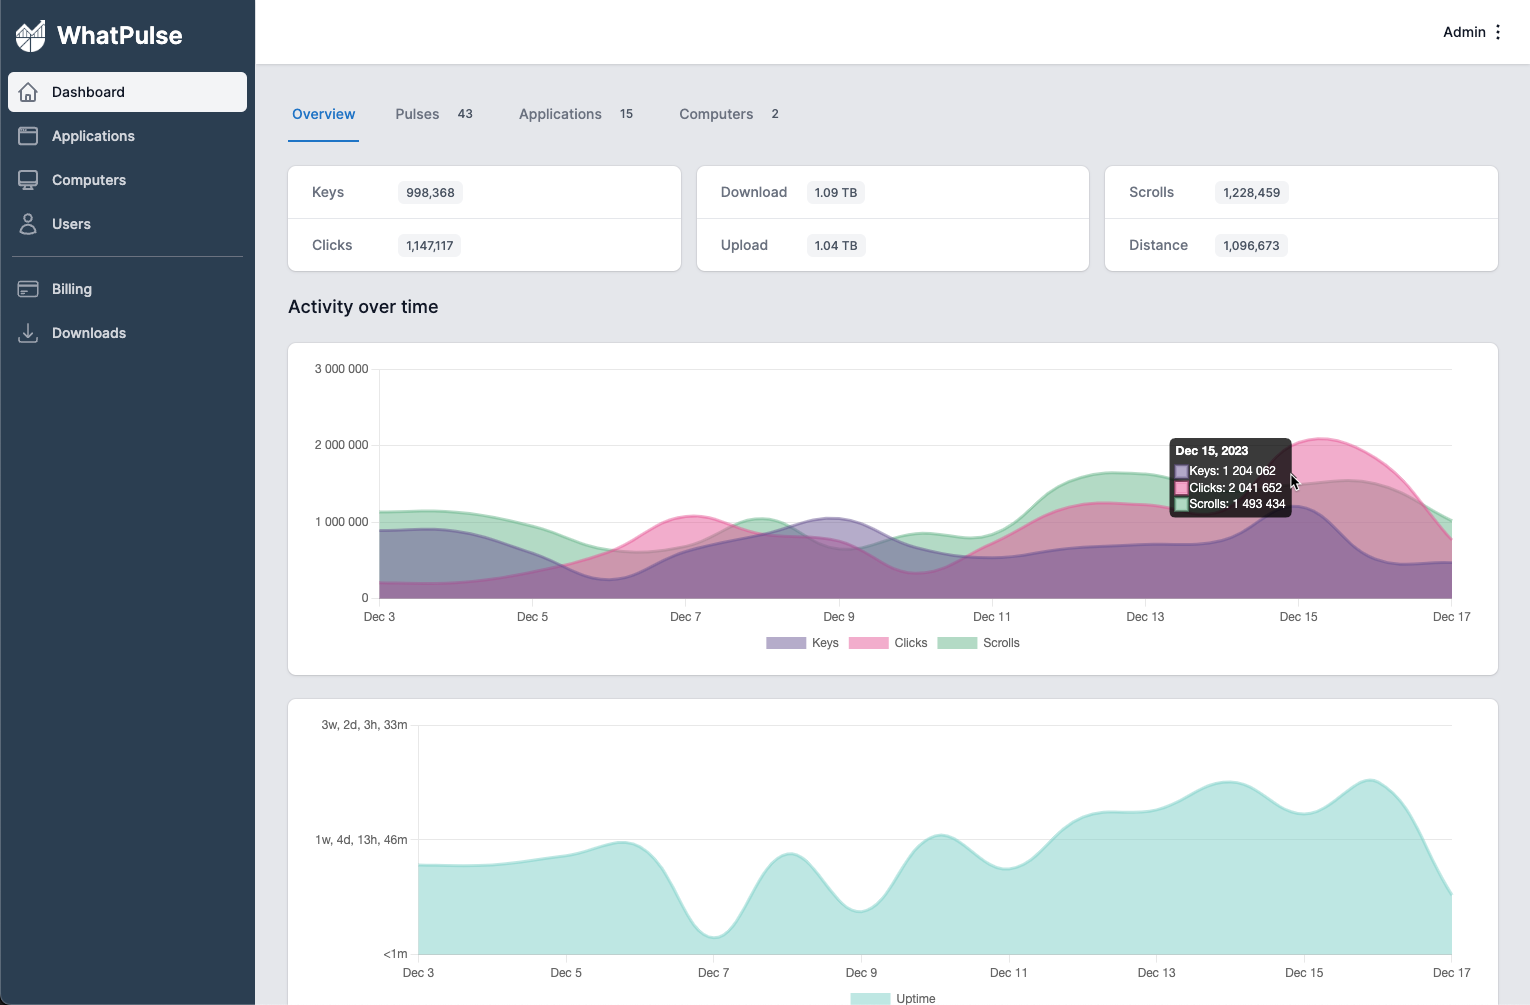Click the Dashboard home icon
Viewport: 1530px width, 1005px height.
tap(28, 92)
